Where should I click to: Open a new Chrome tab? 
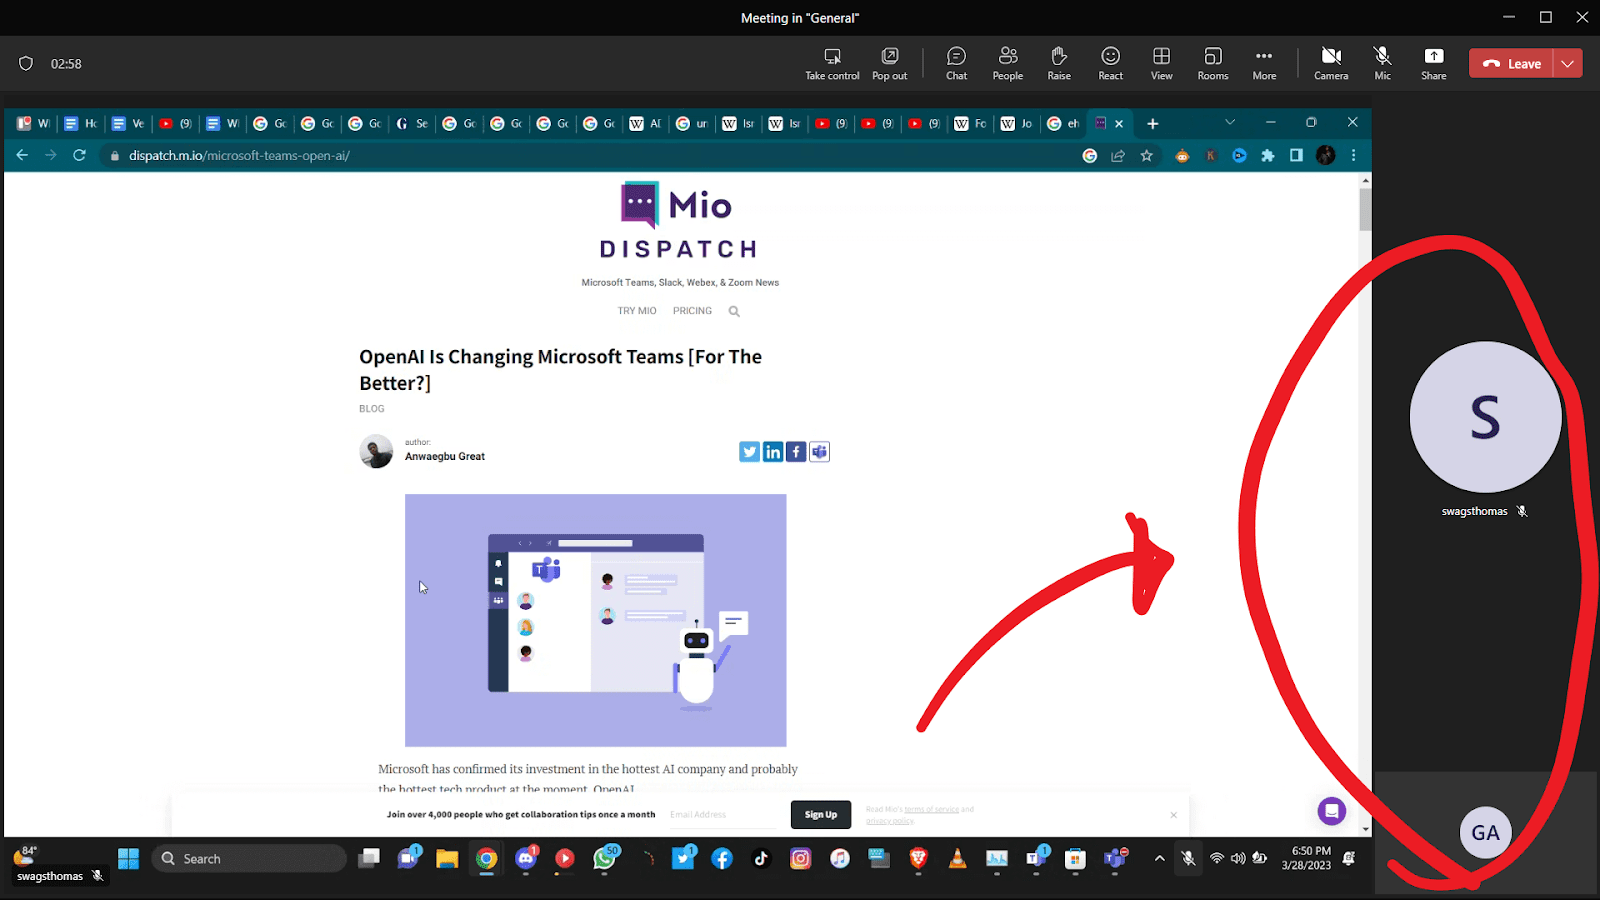[x=1153, y=124]
